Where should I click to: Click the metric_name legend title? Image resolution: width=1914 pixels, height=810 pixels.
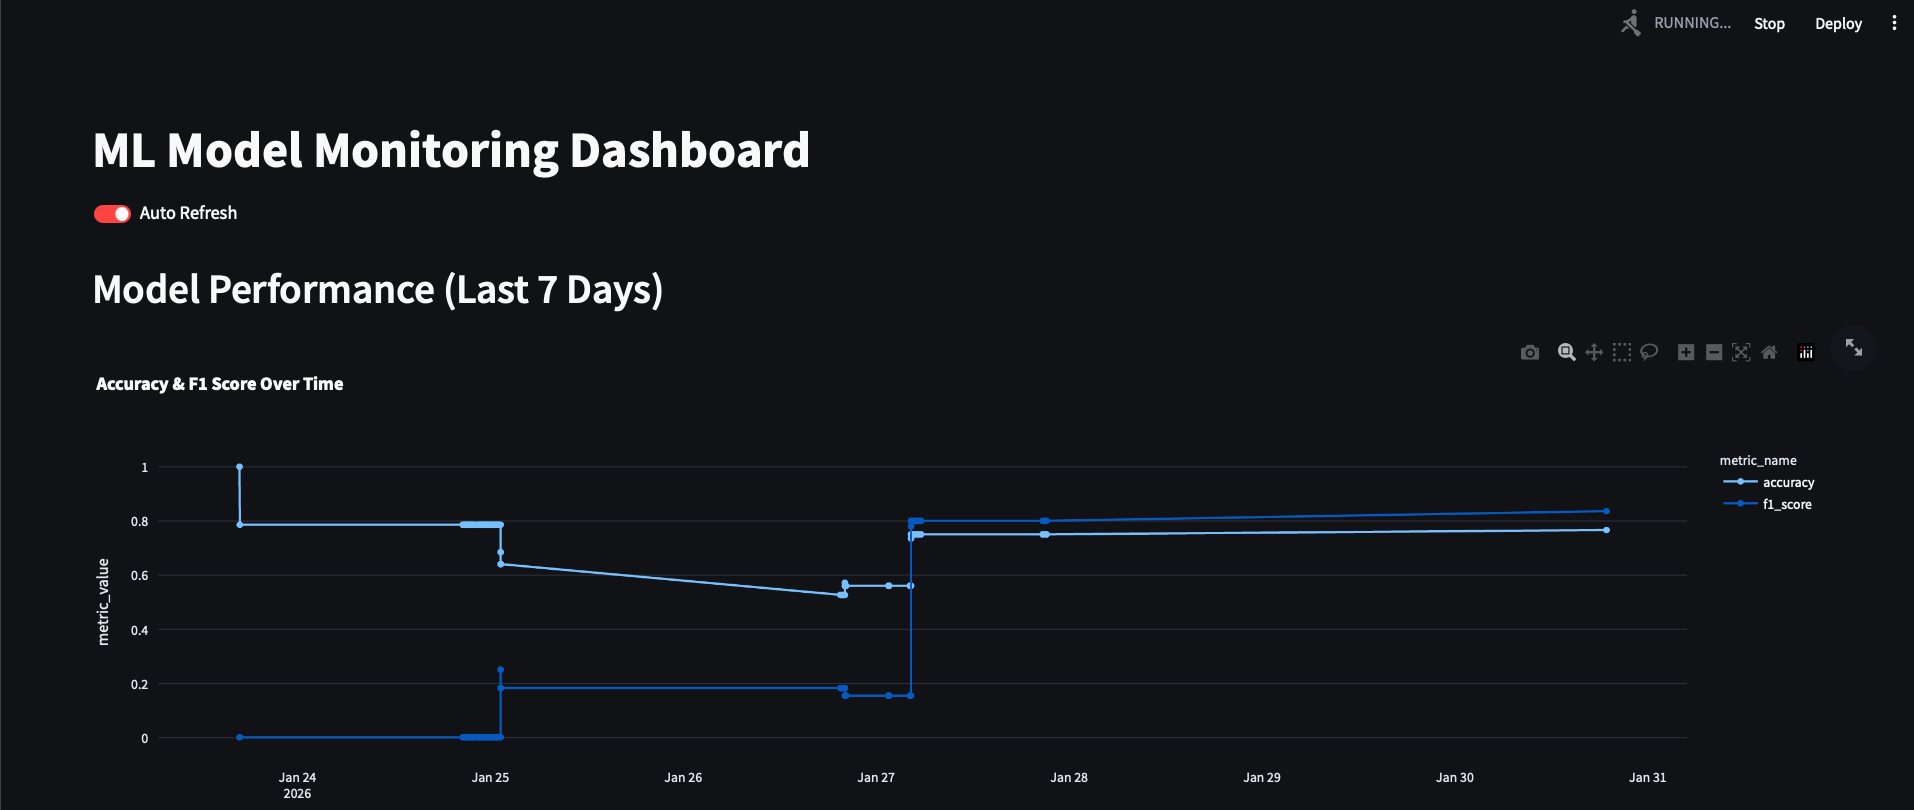pyautogui.click(x=1758, y=460)
